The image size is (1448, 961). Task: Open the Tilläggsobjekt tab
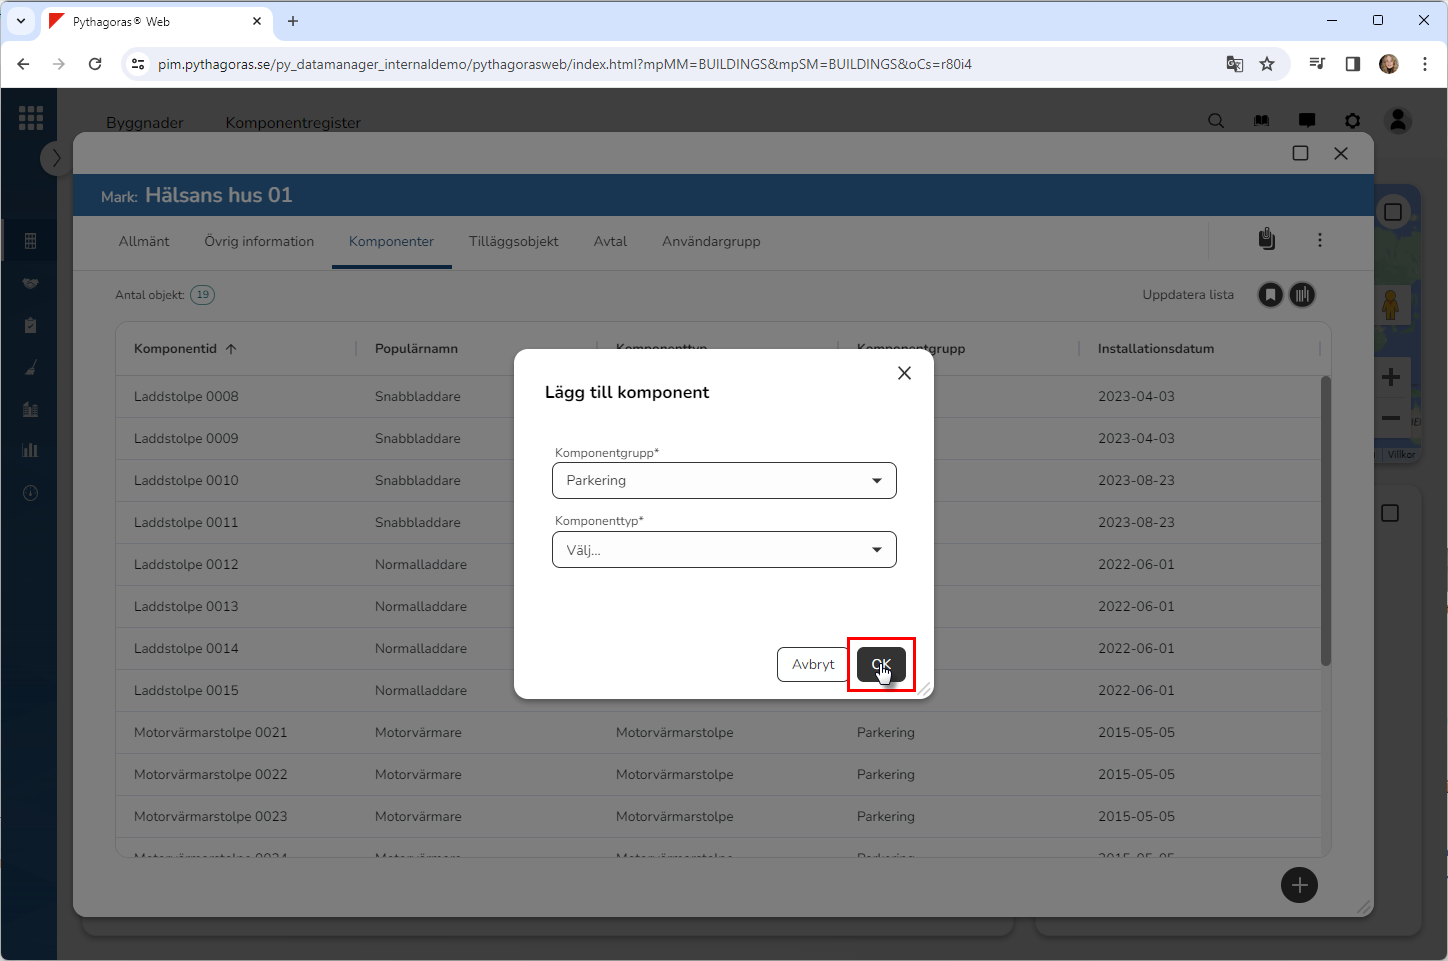click(513, 241)
